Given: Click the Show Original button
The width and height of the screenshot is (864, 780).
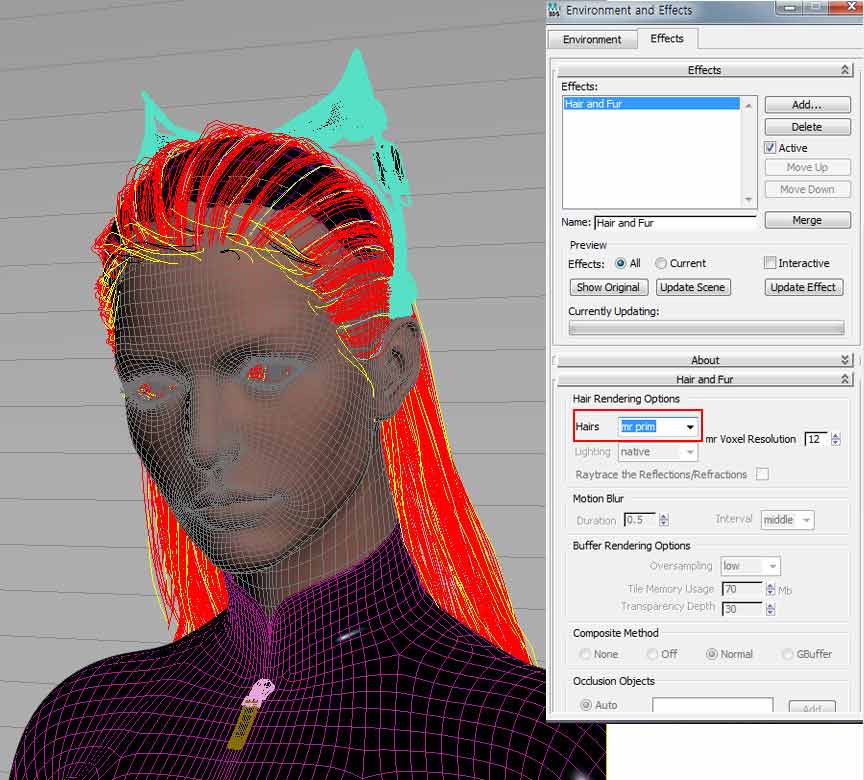Looking at the screenshot, I should (608, 287).
